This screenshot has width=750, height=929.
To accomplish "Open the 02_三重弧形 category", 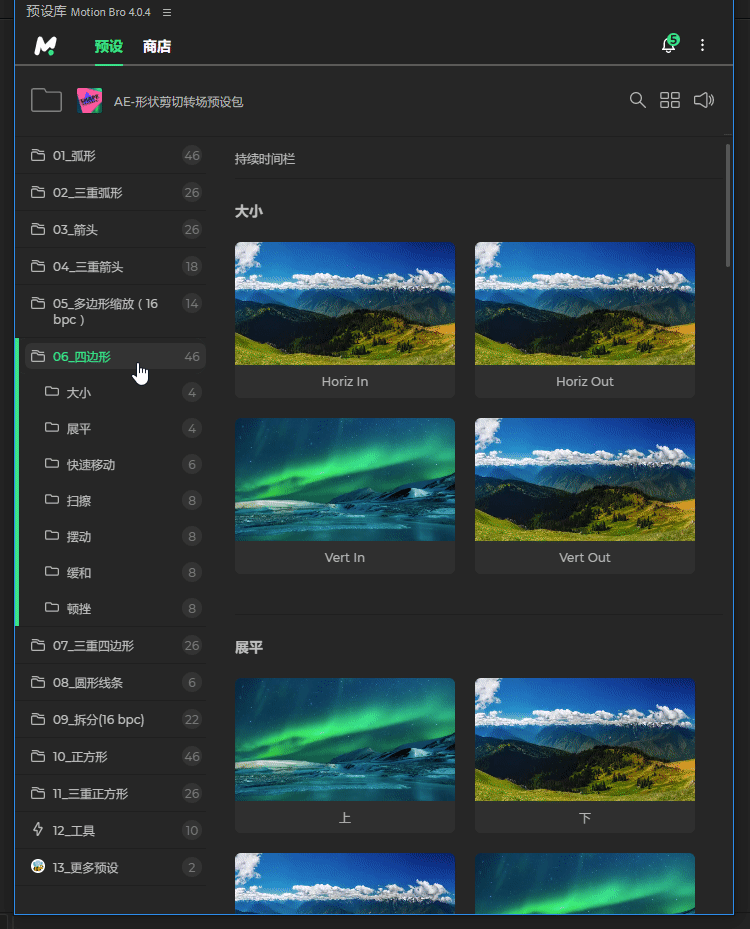I will 111,193.
